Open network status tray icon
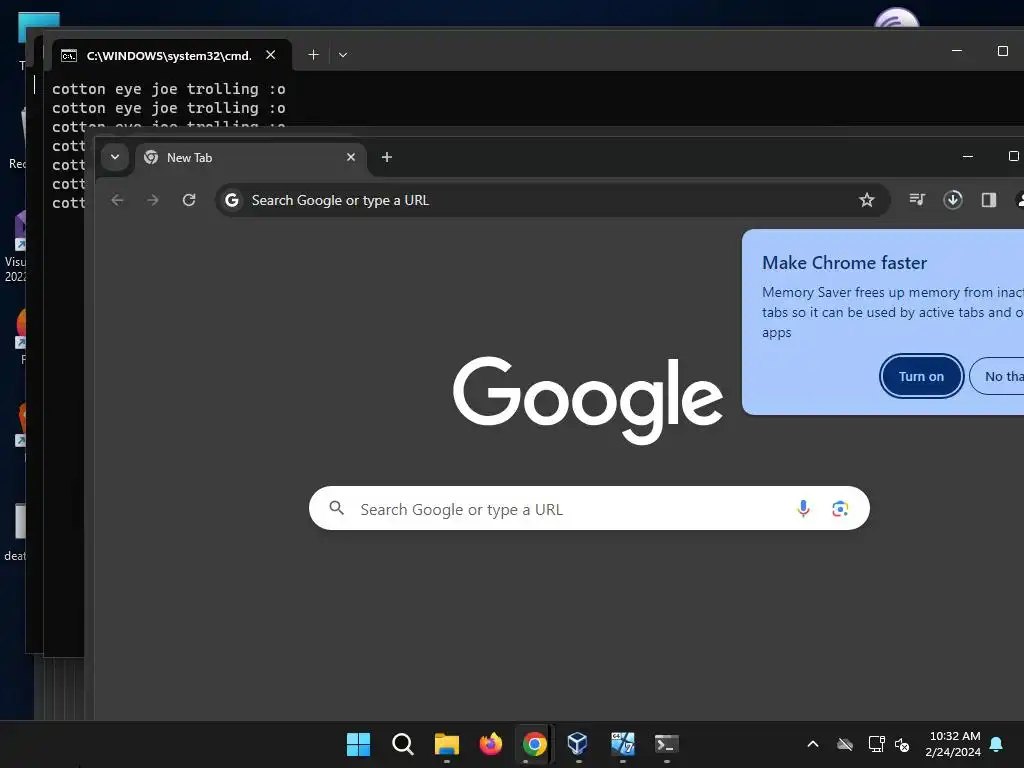 coord(876,744)
